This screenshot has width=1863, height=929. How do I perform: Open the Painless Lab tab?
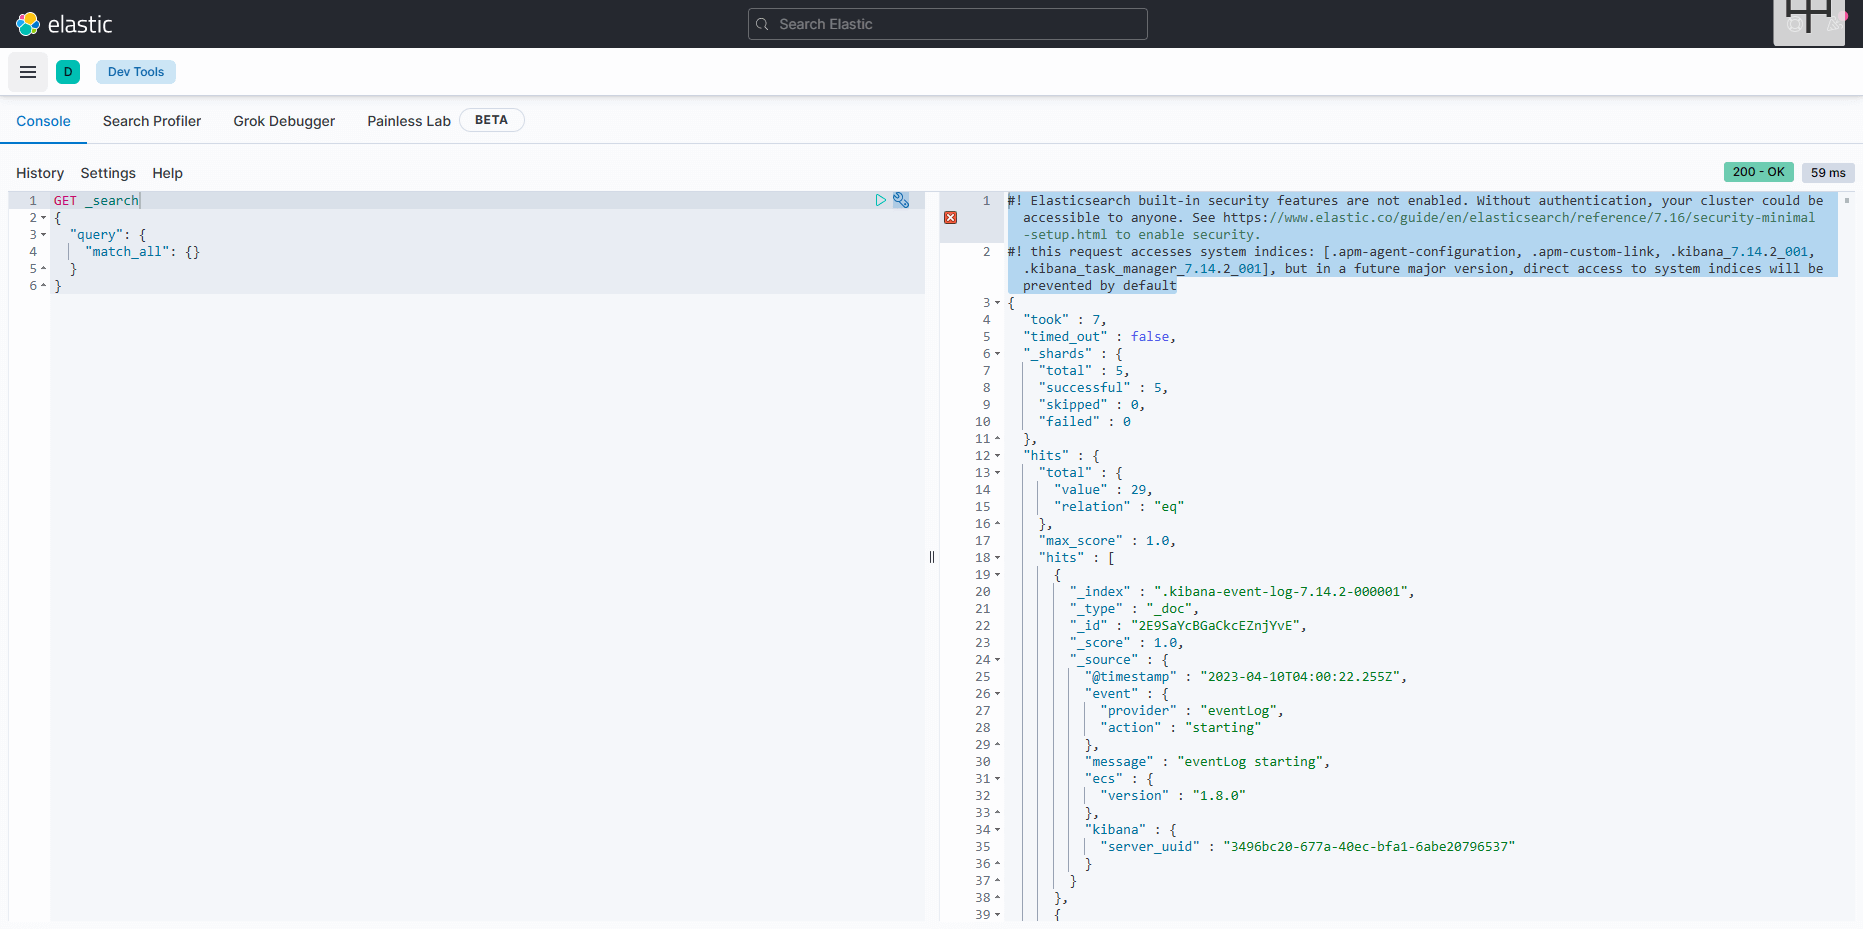point(409,121)
